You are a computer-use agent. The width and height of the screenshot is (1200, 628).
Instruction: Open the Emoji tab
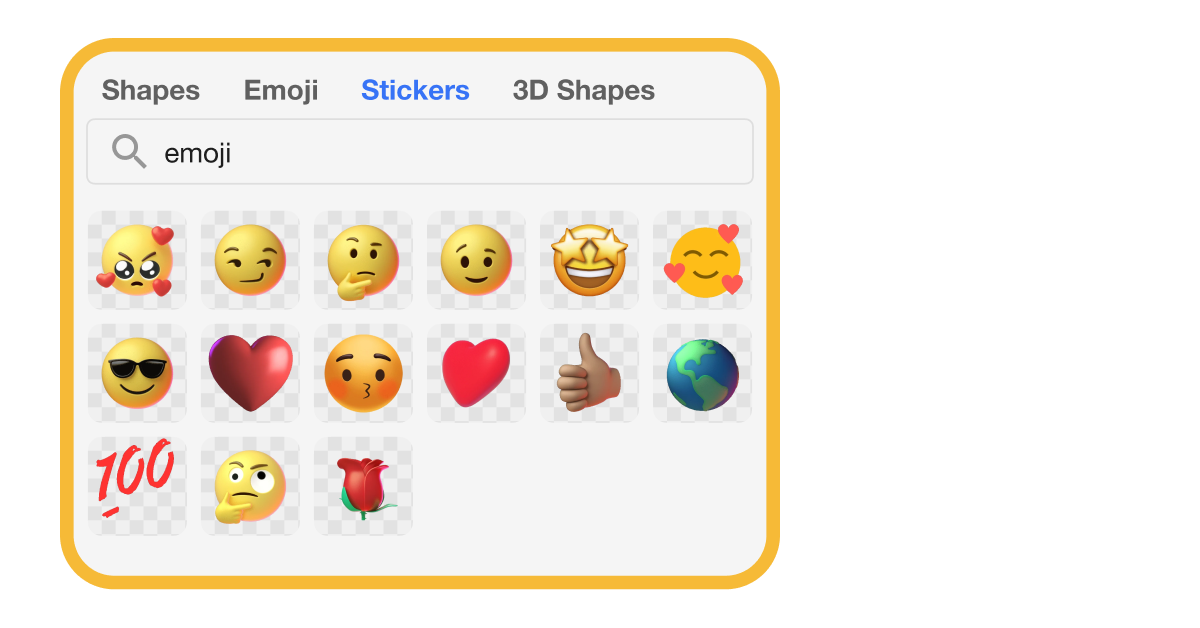(281, 90)
